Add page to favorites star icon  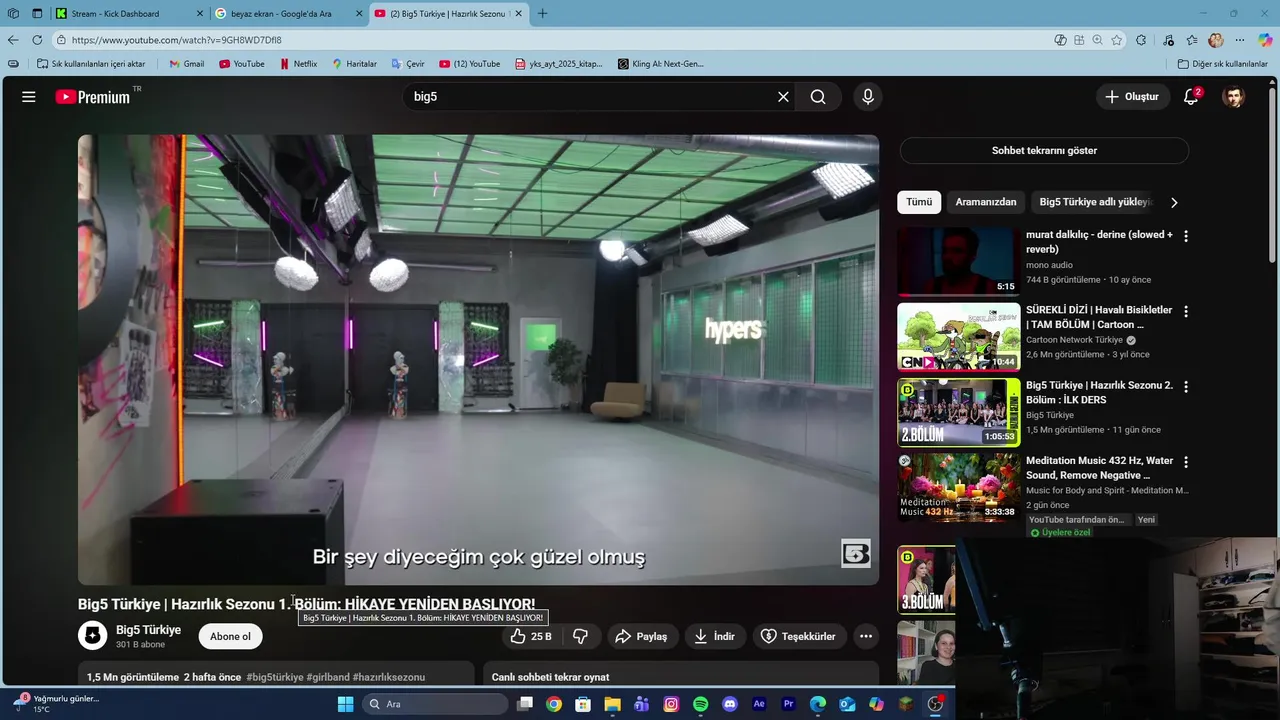coord(1117,40)
